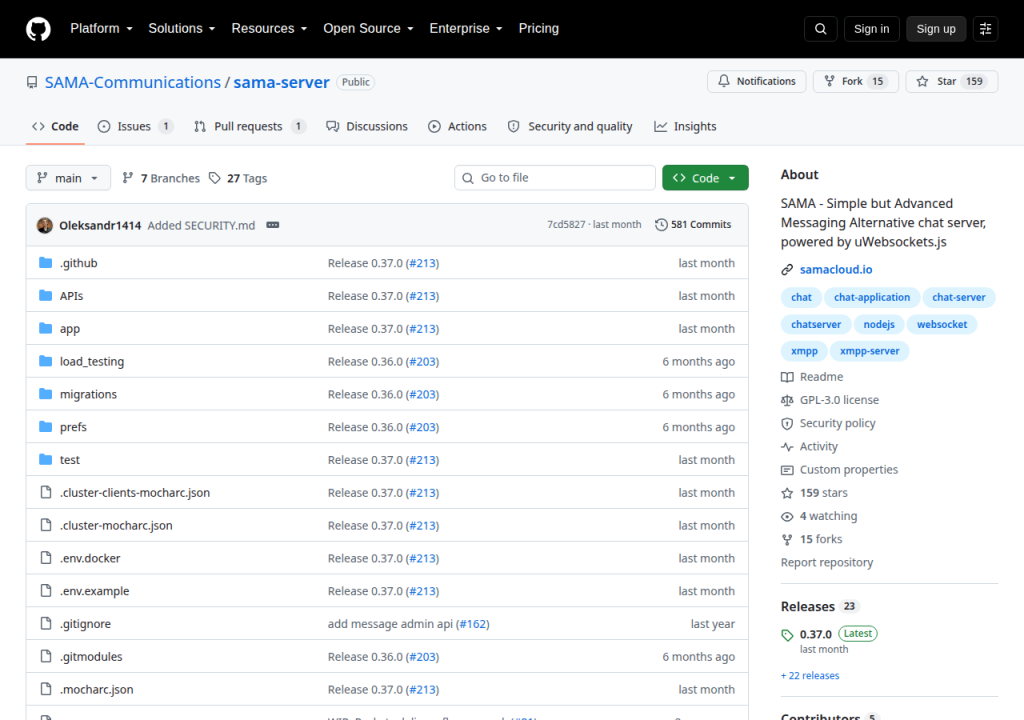This screenshot has width=1024, height=720.
Task: Open .cluster-clients-mocharc.json file
Action: click(x=135, y=492)
